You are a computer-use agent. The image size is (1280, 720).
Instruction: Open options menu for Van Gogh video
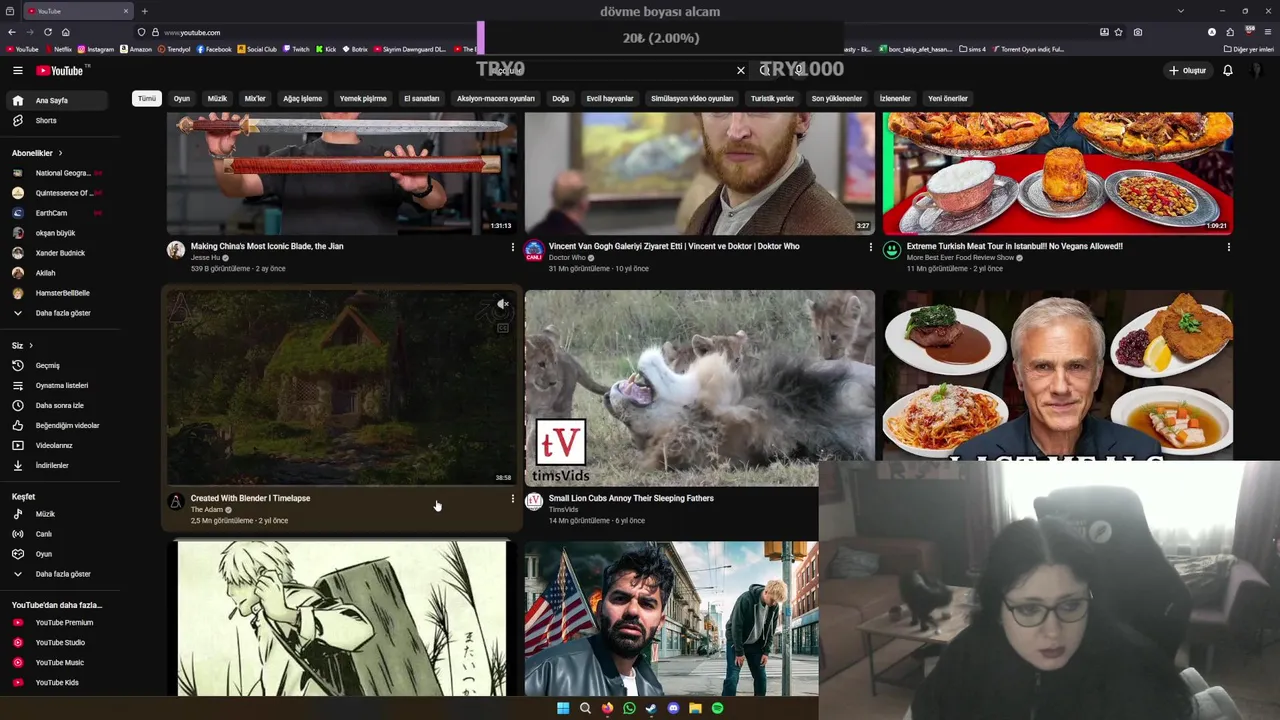coord(871,247)
